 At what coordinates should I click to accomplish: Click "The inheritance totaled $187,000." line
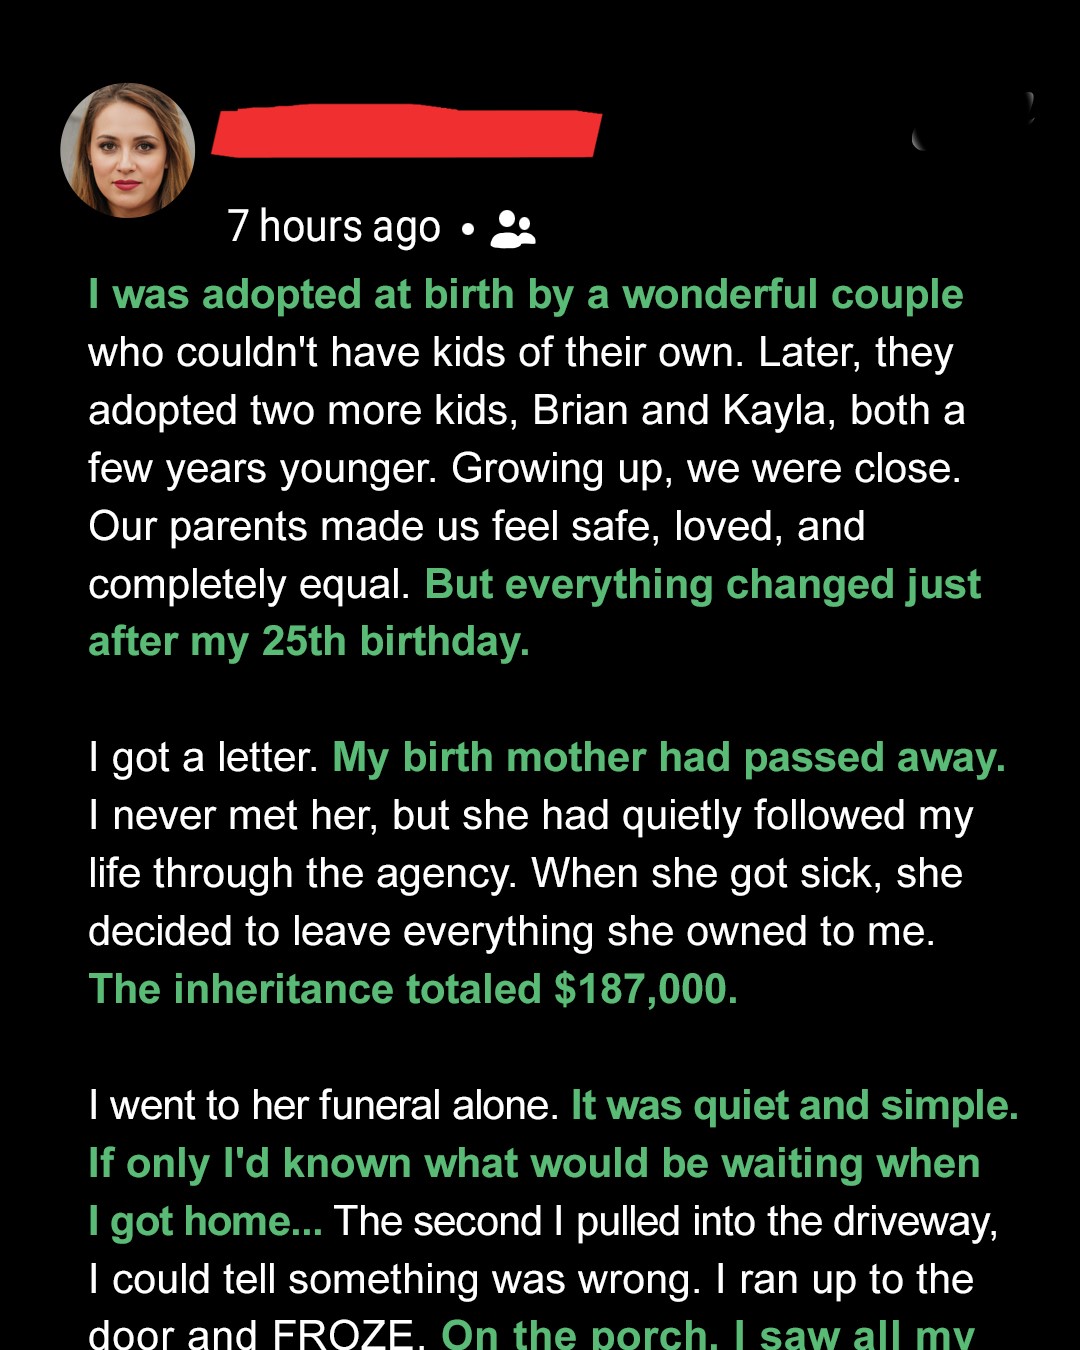click(413, 990)
